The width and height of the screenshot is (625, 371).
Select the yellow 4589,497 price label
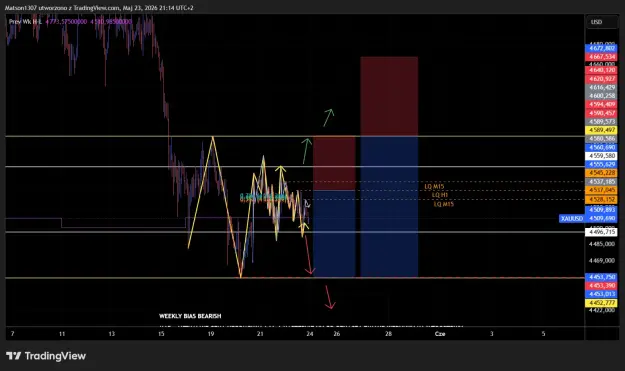pyautogui.click(x=601, y=130)
